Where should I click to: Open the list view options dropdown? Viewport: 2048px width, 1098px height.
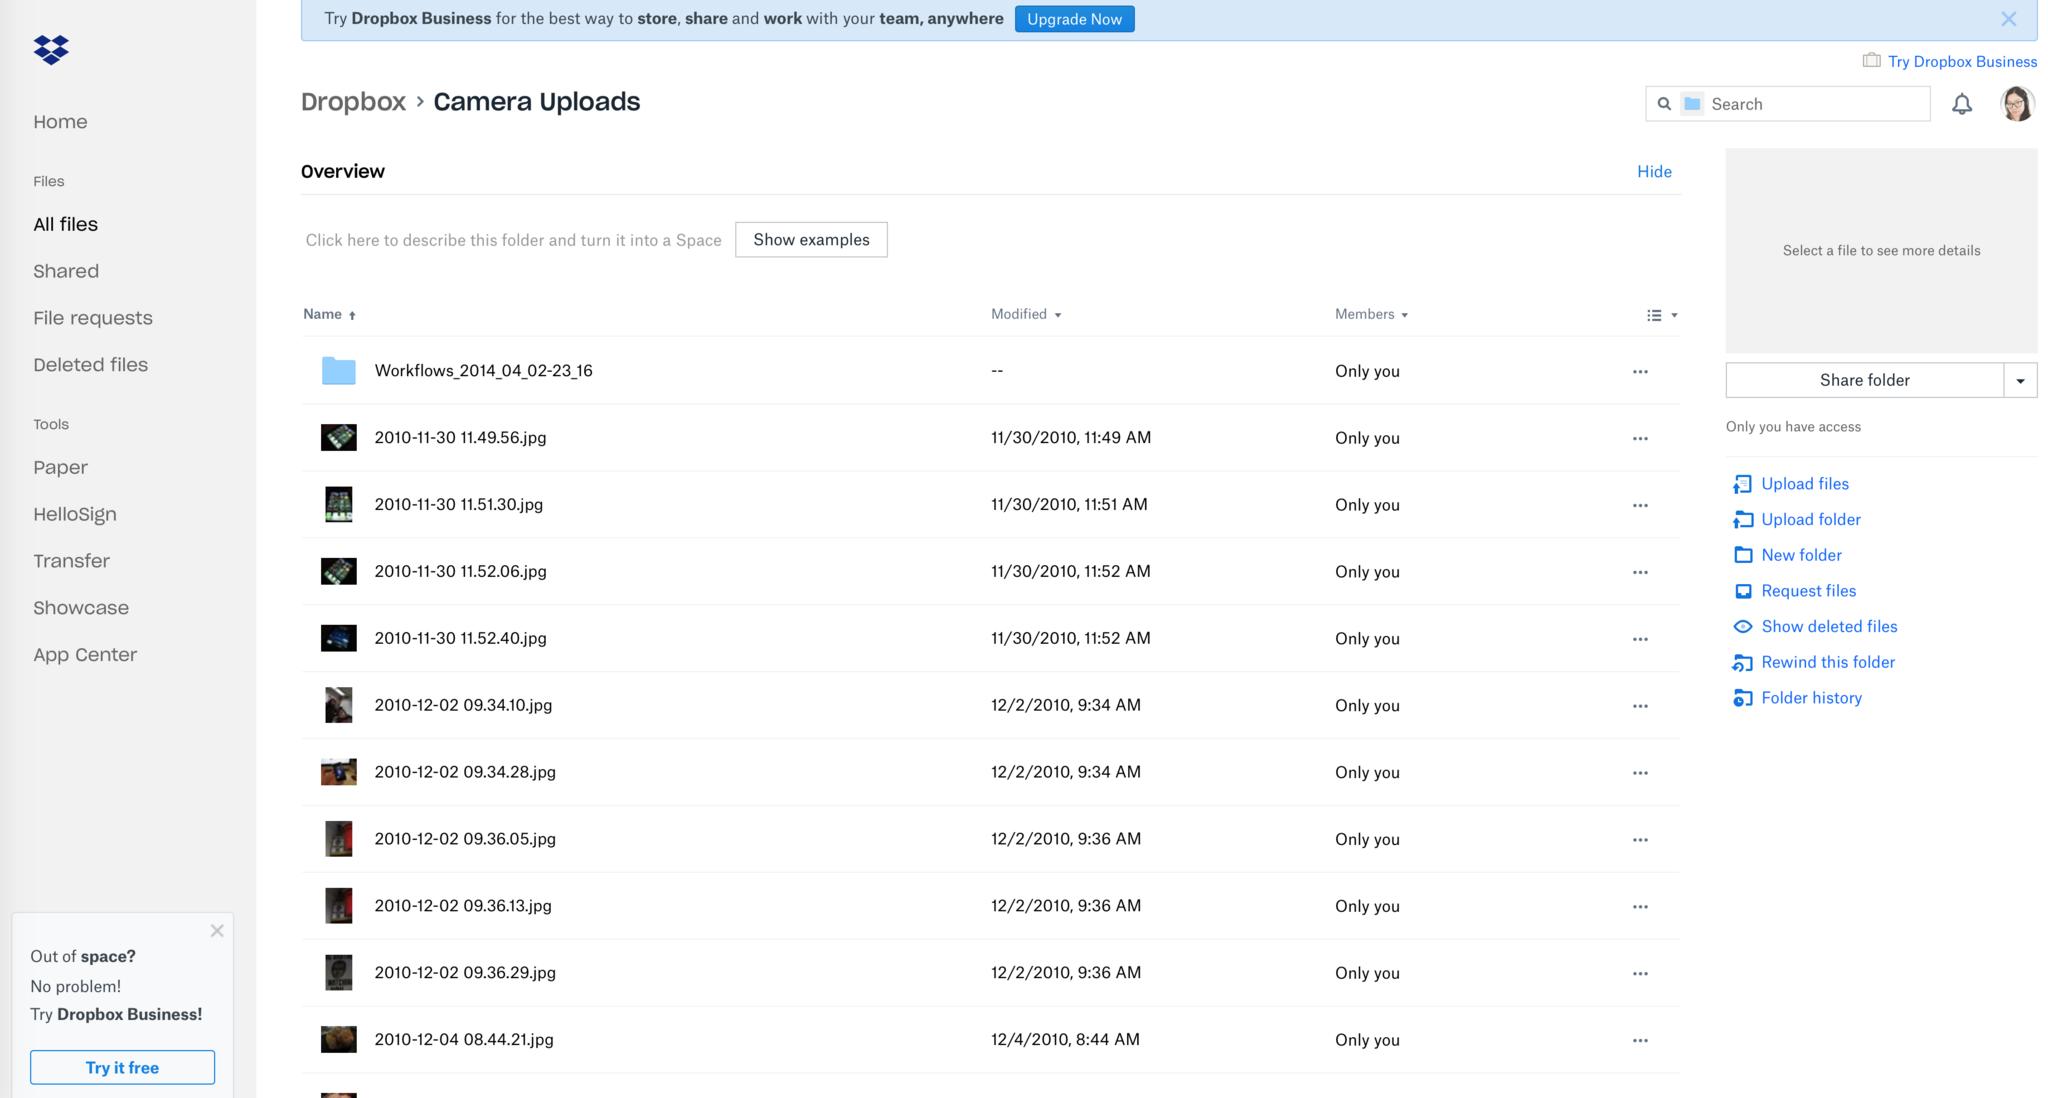pyautogui.click(x=1662, y=315)
